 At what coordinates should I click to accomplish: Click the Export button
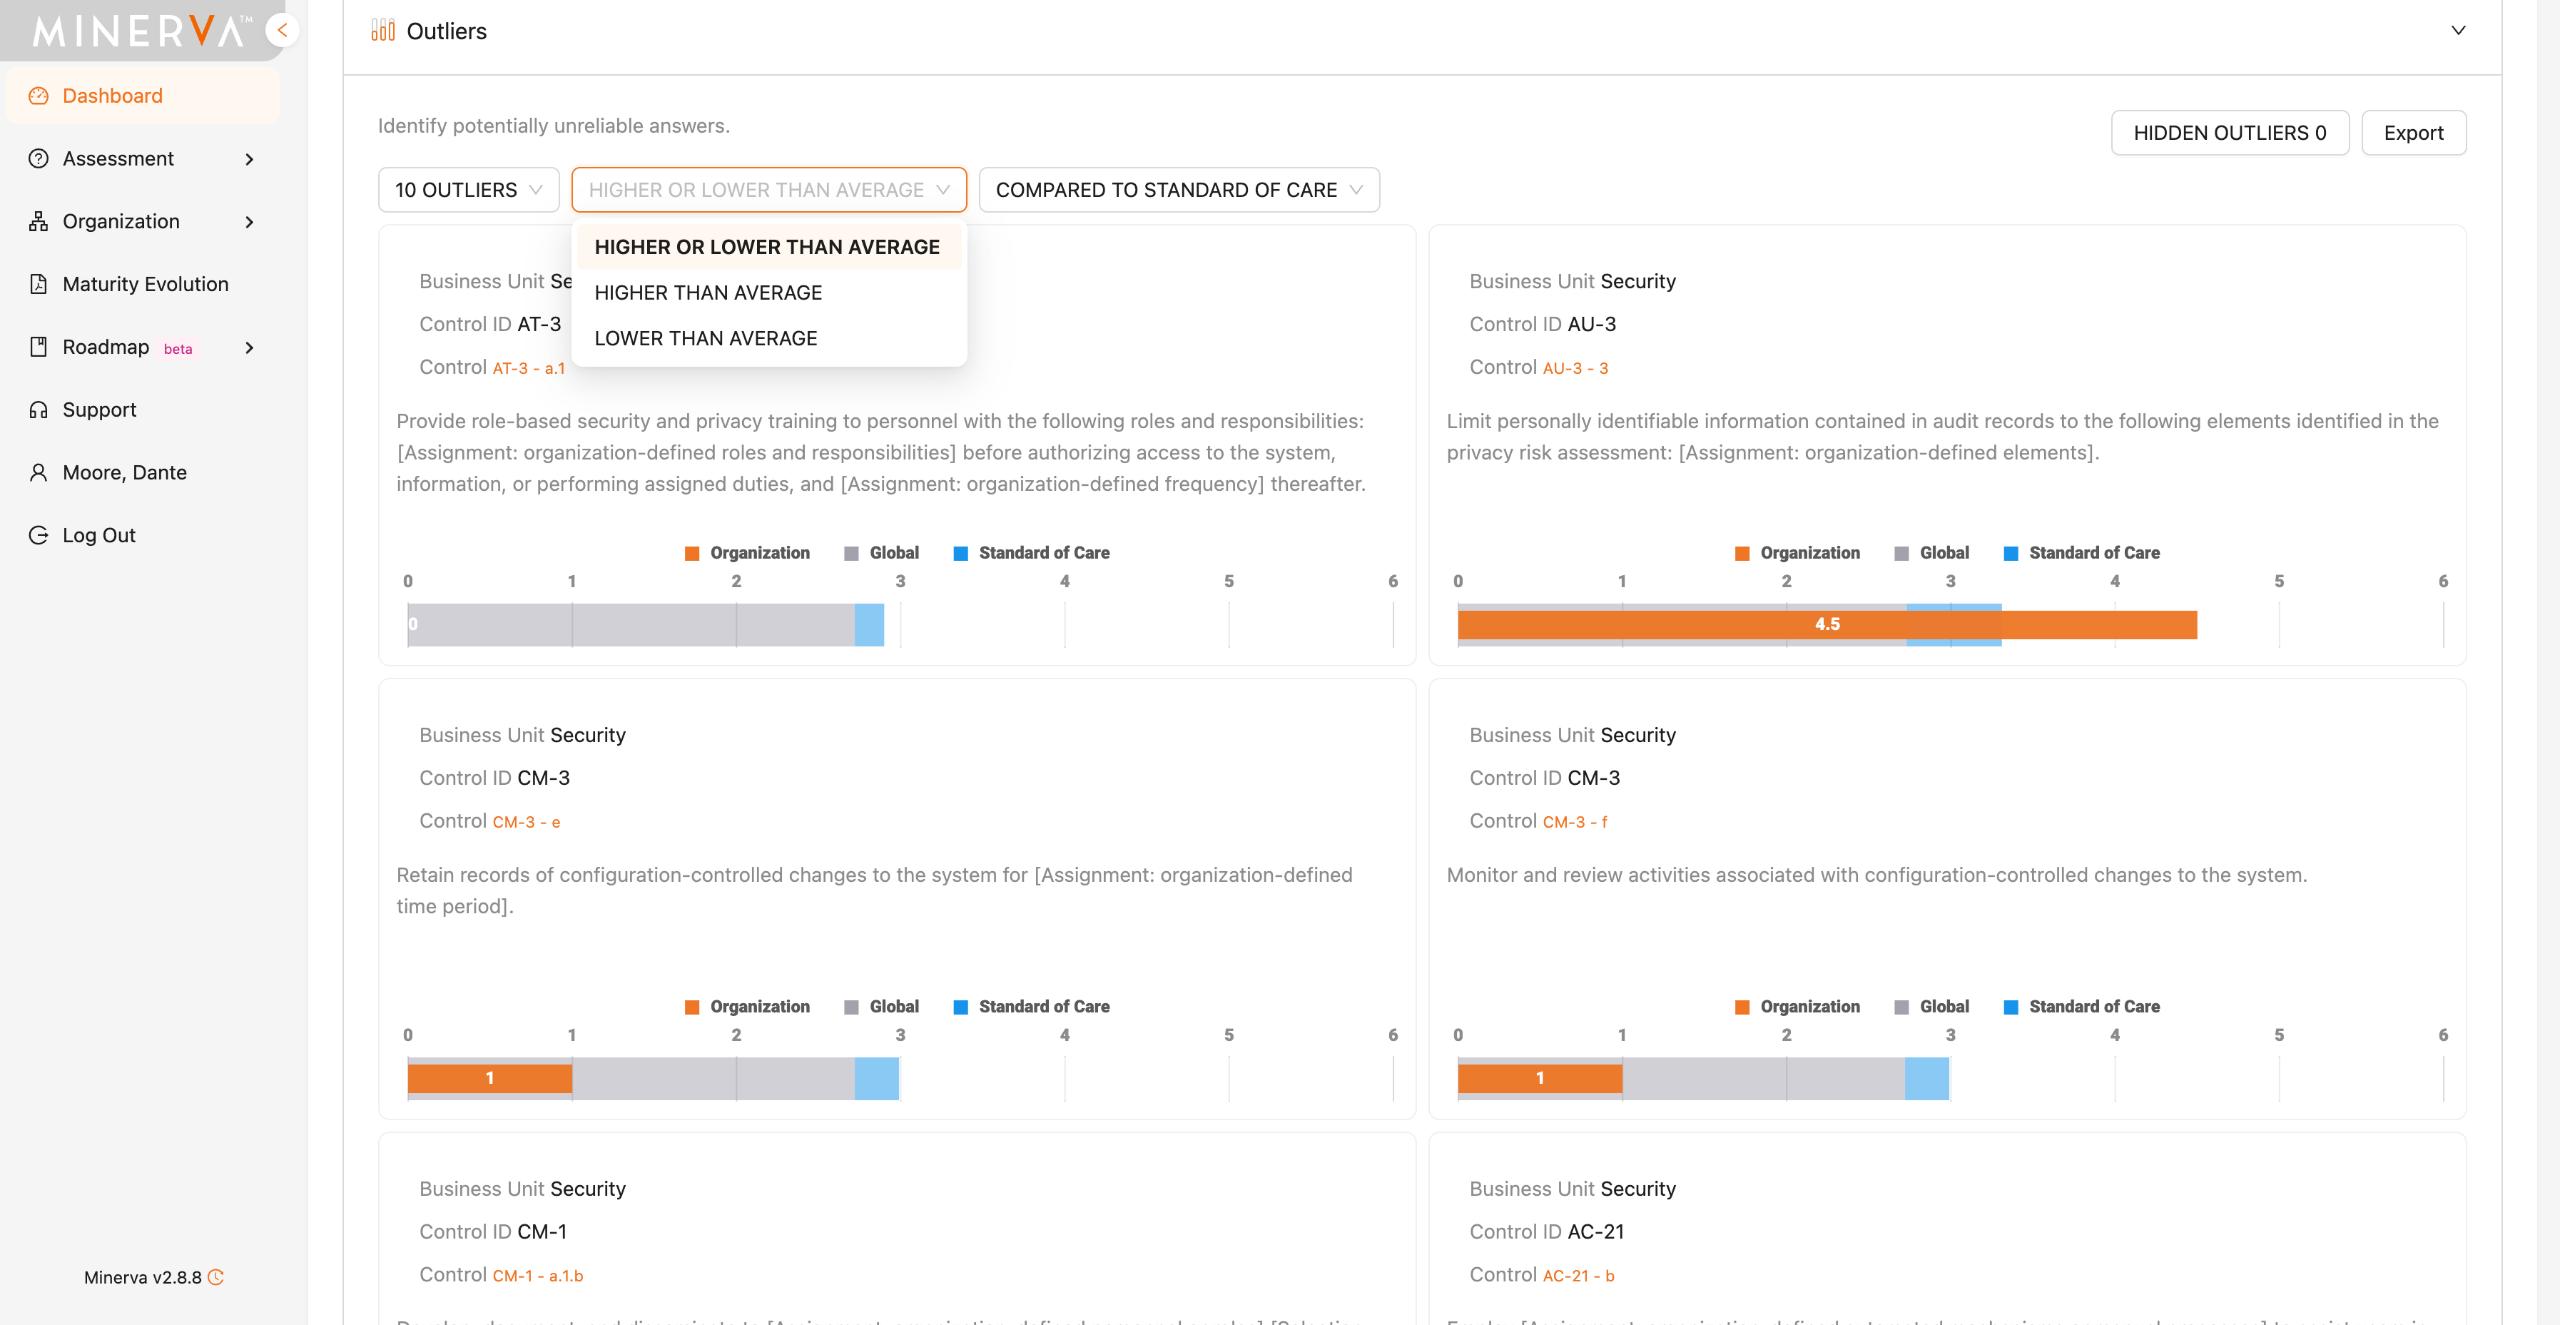point(2413,133)
